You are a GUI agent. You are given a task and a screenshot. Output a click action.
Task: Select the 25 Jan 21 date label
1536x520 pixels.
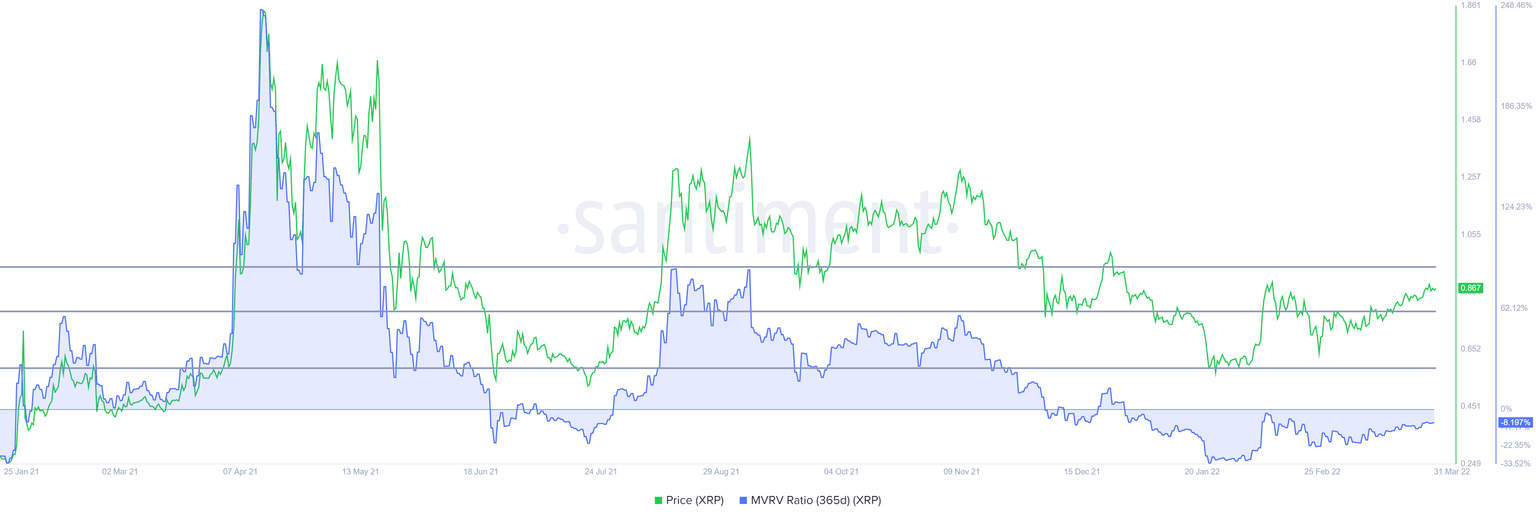point(21,470)
